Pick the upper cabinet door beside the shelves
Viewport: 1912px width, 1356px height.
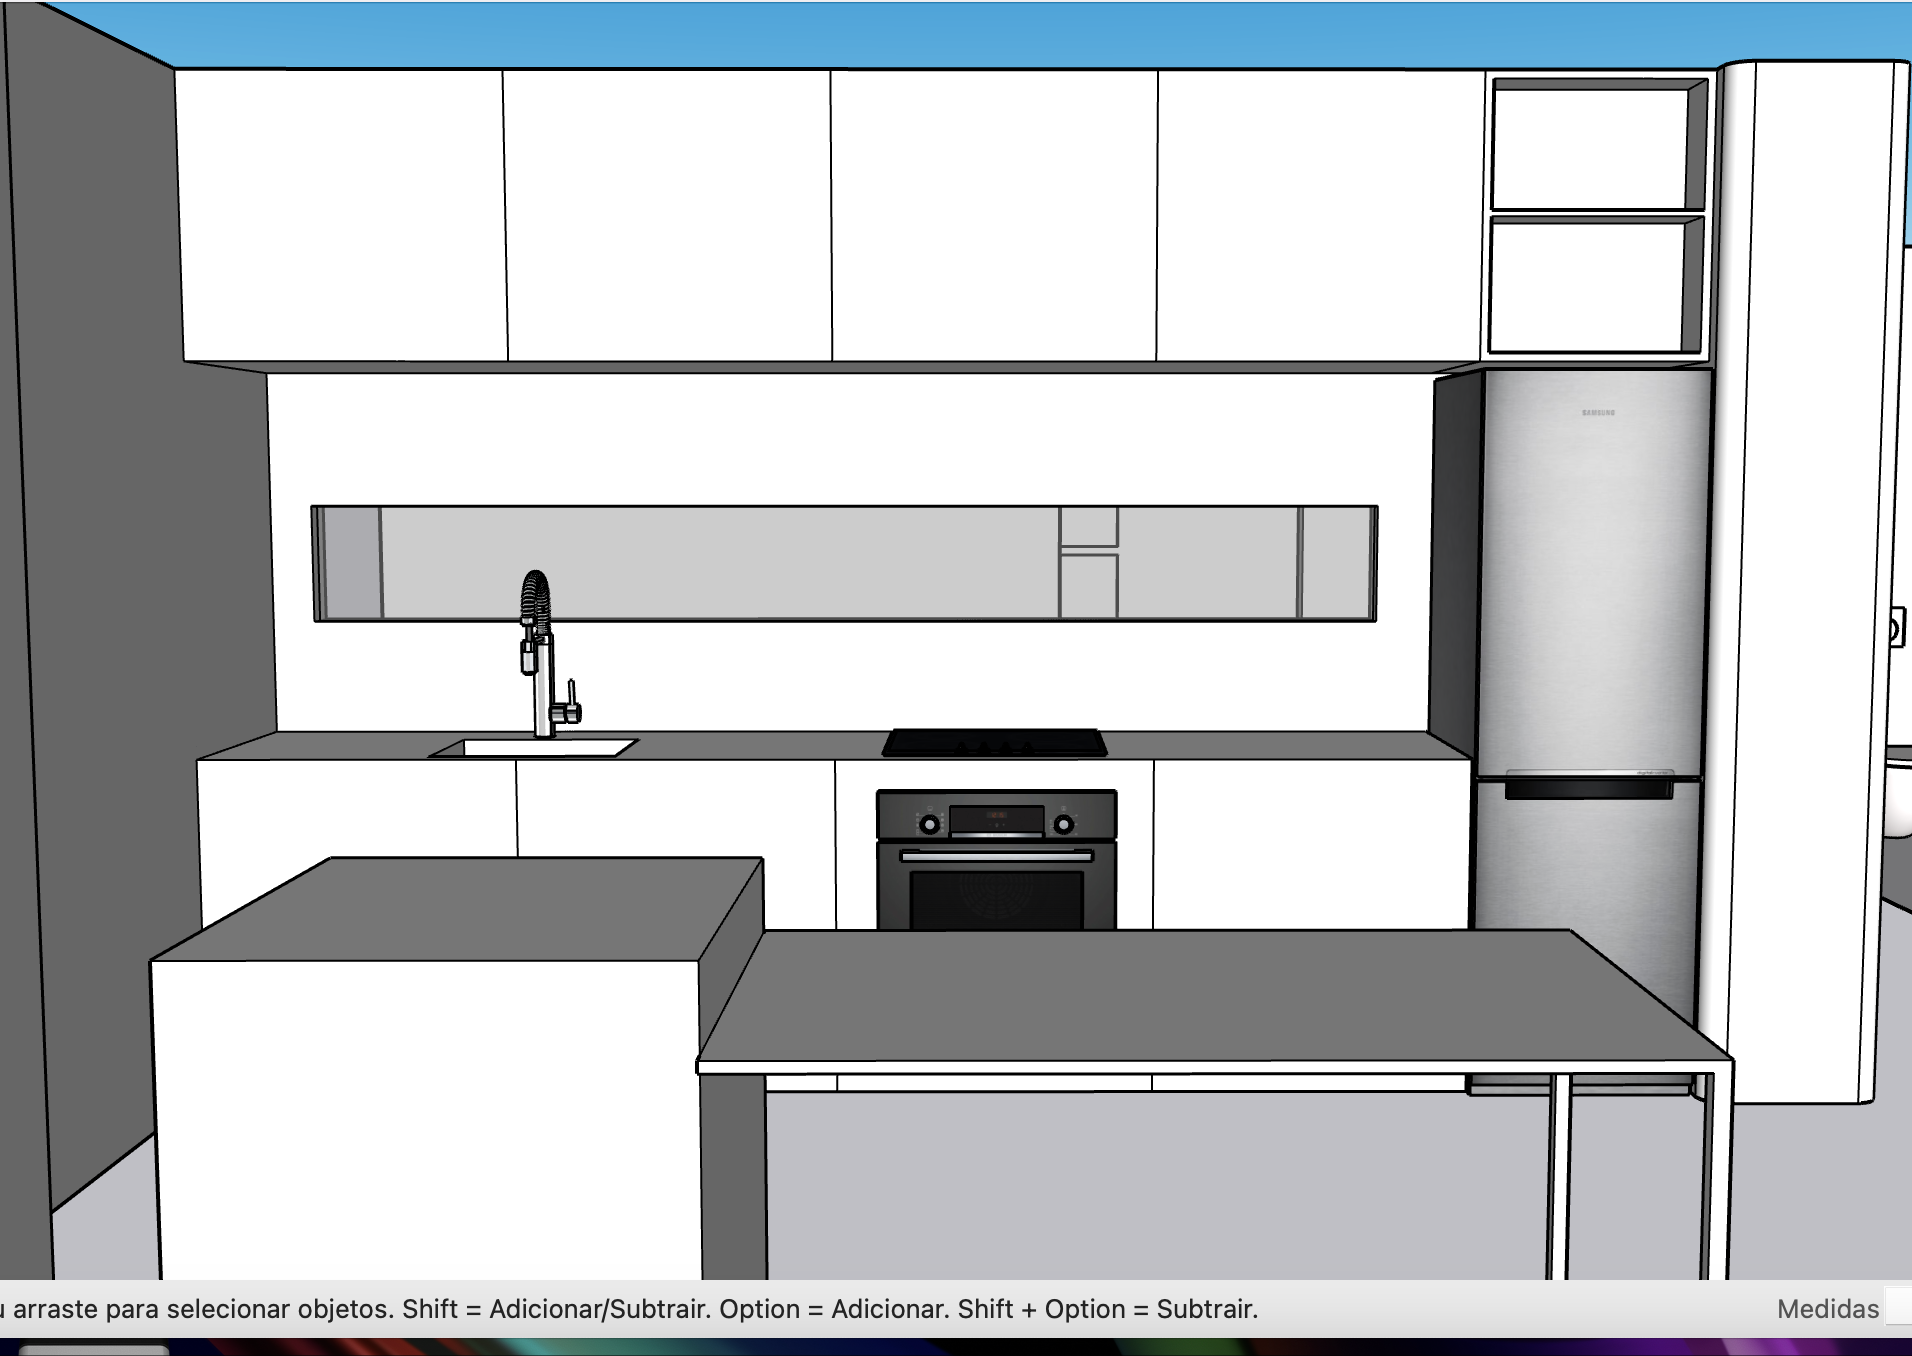click(1318, 215)
